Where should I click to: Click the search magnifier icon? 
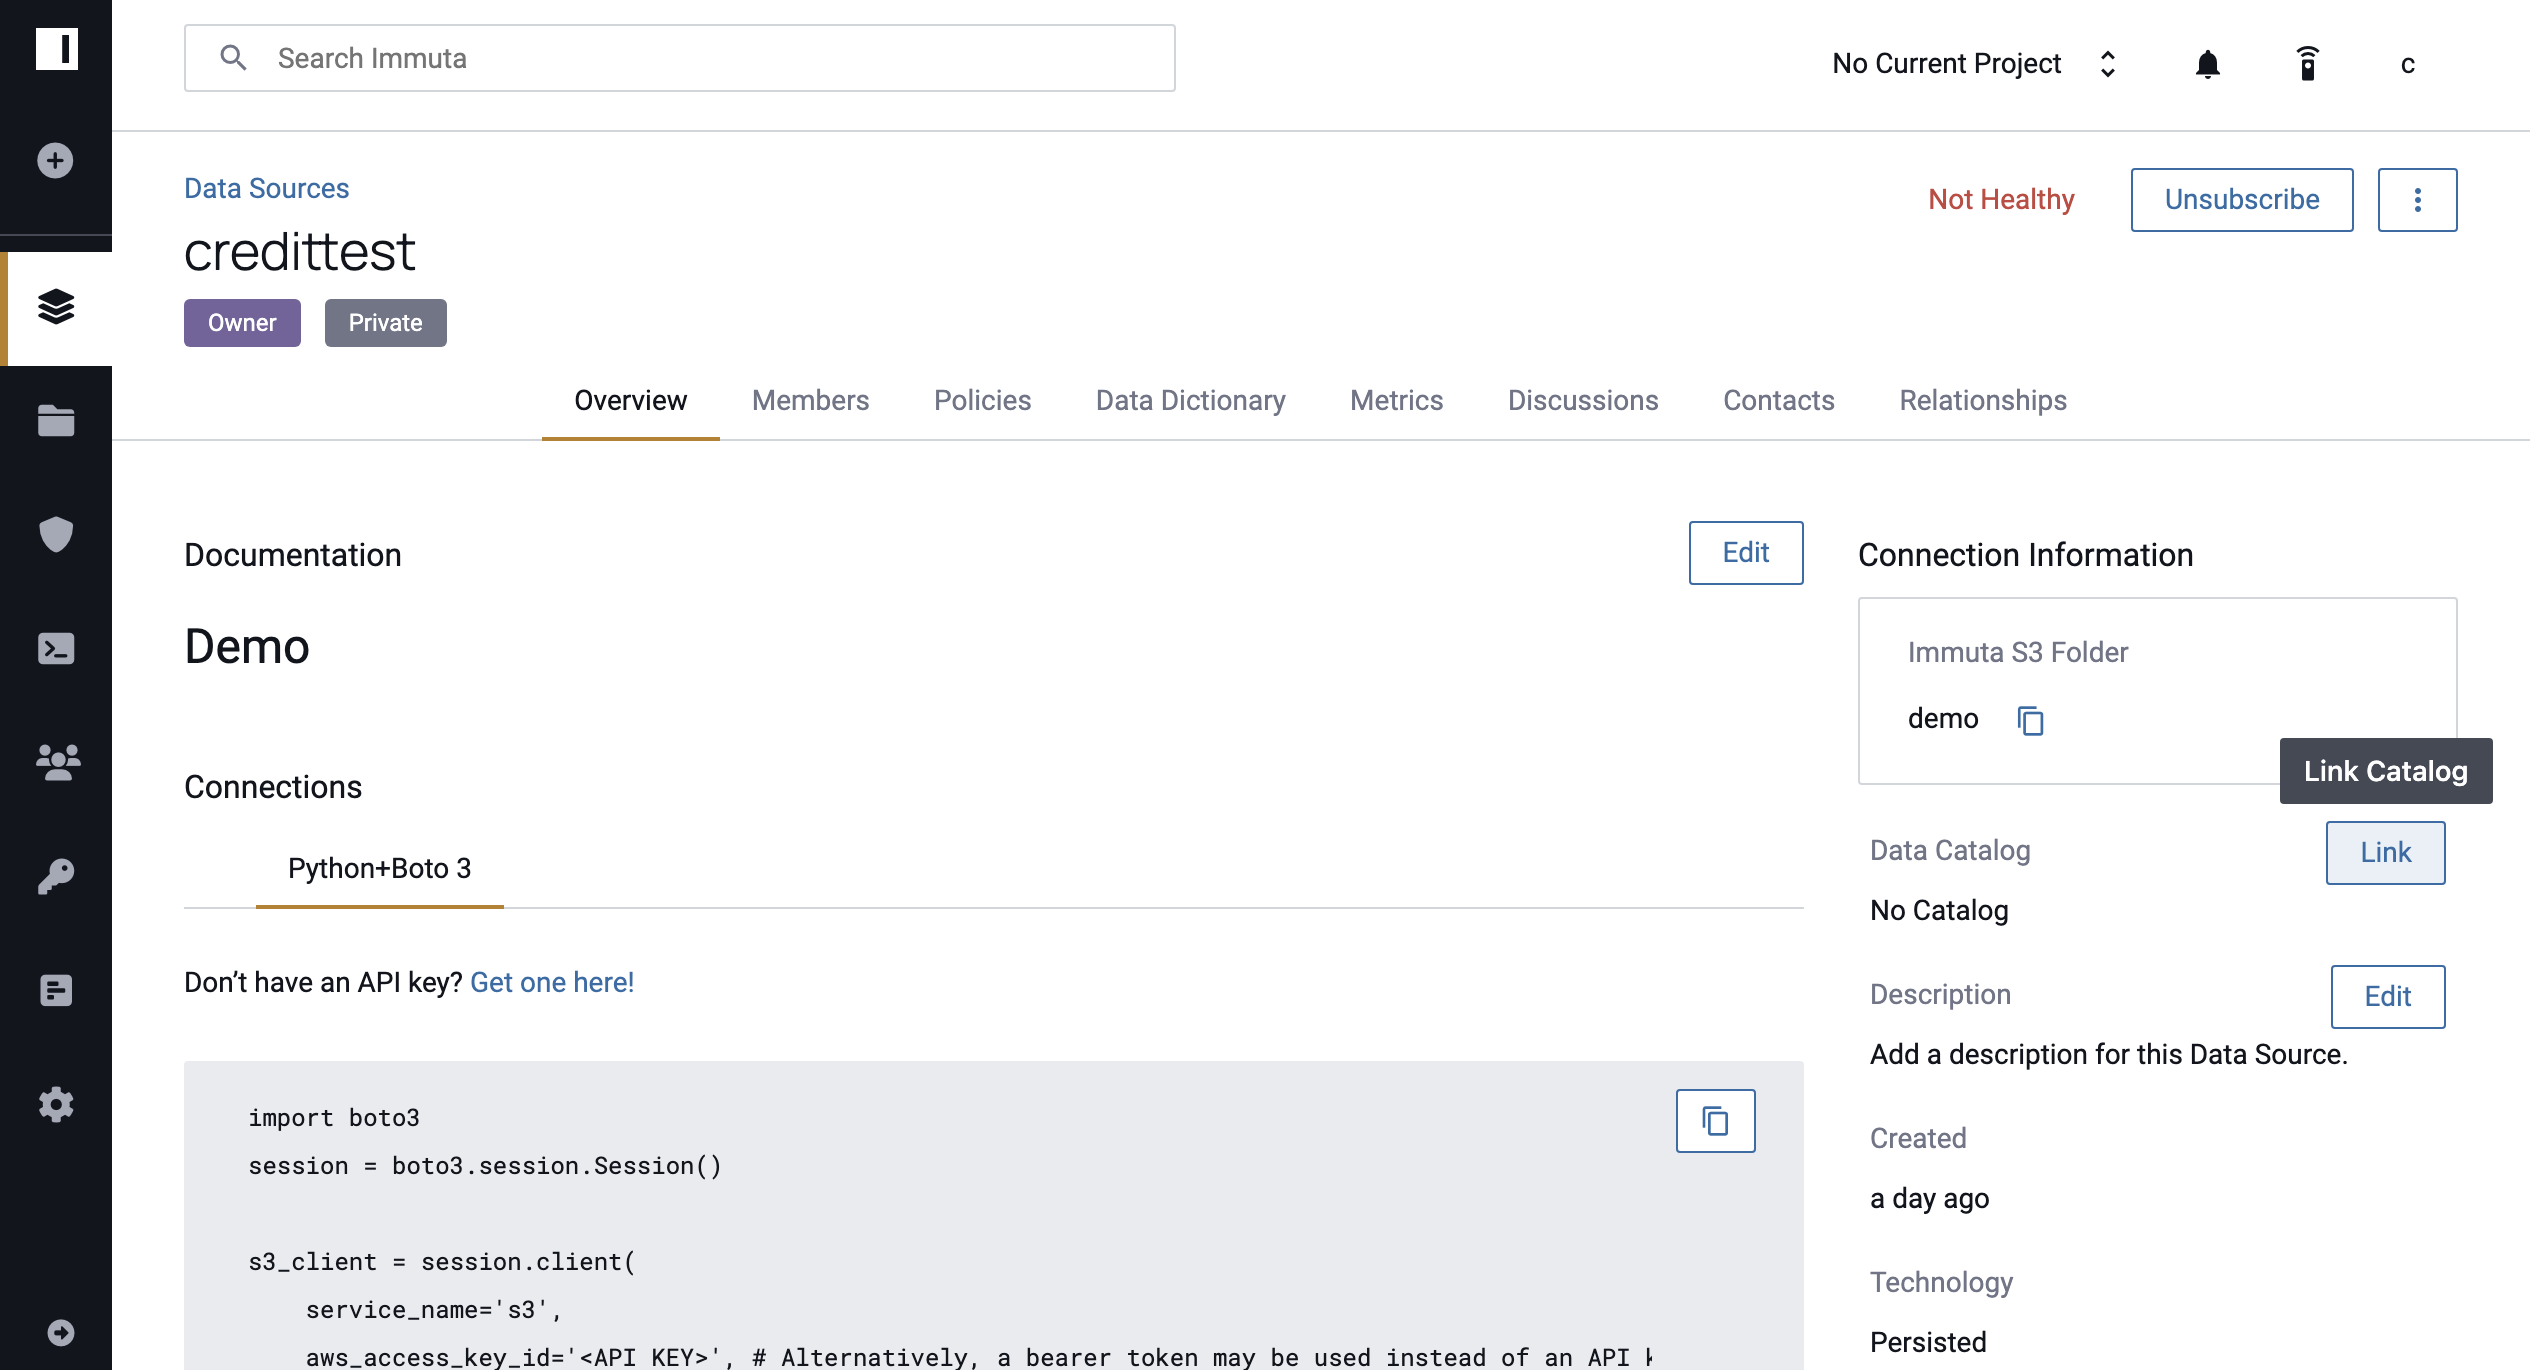(x=233, y=58)
